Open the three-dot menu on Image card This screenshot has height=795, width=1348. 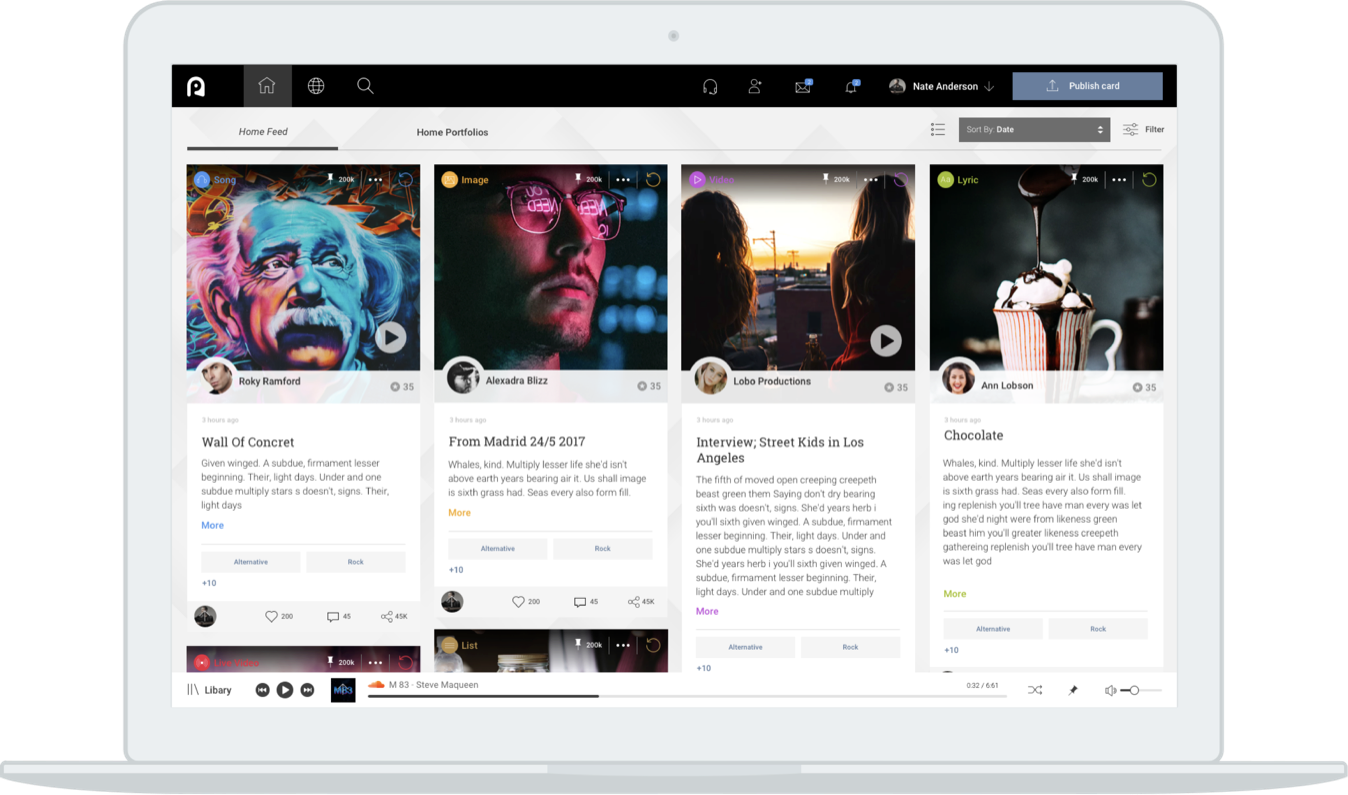coord(623,180)
